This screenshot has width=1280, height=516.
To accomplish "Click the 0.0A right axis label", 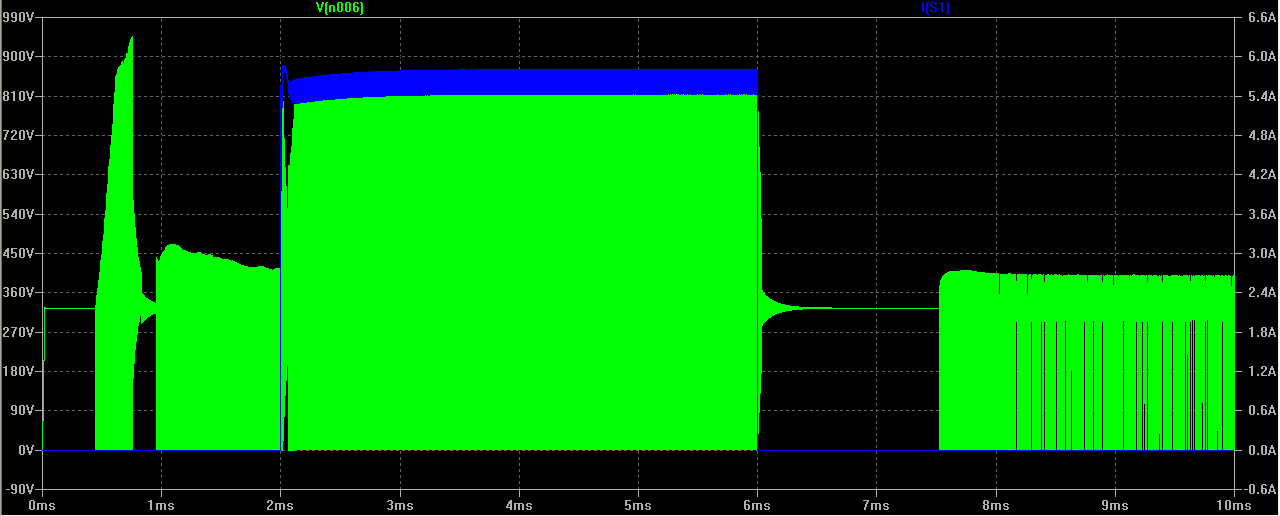I will (x=1260, y=451).
